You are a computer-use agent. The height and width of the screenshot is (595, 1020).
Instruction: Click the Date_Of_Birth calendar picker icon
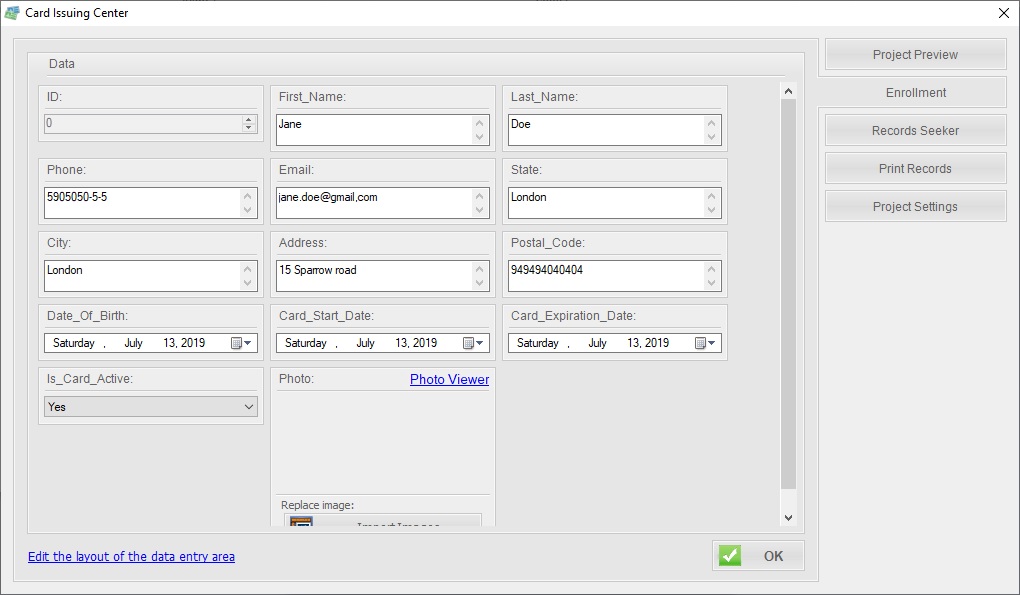pos(237,342)
